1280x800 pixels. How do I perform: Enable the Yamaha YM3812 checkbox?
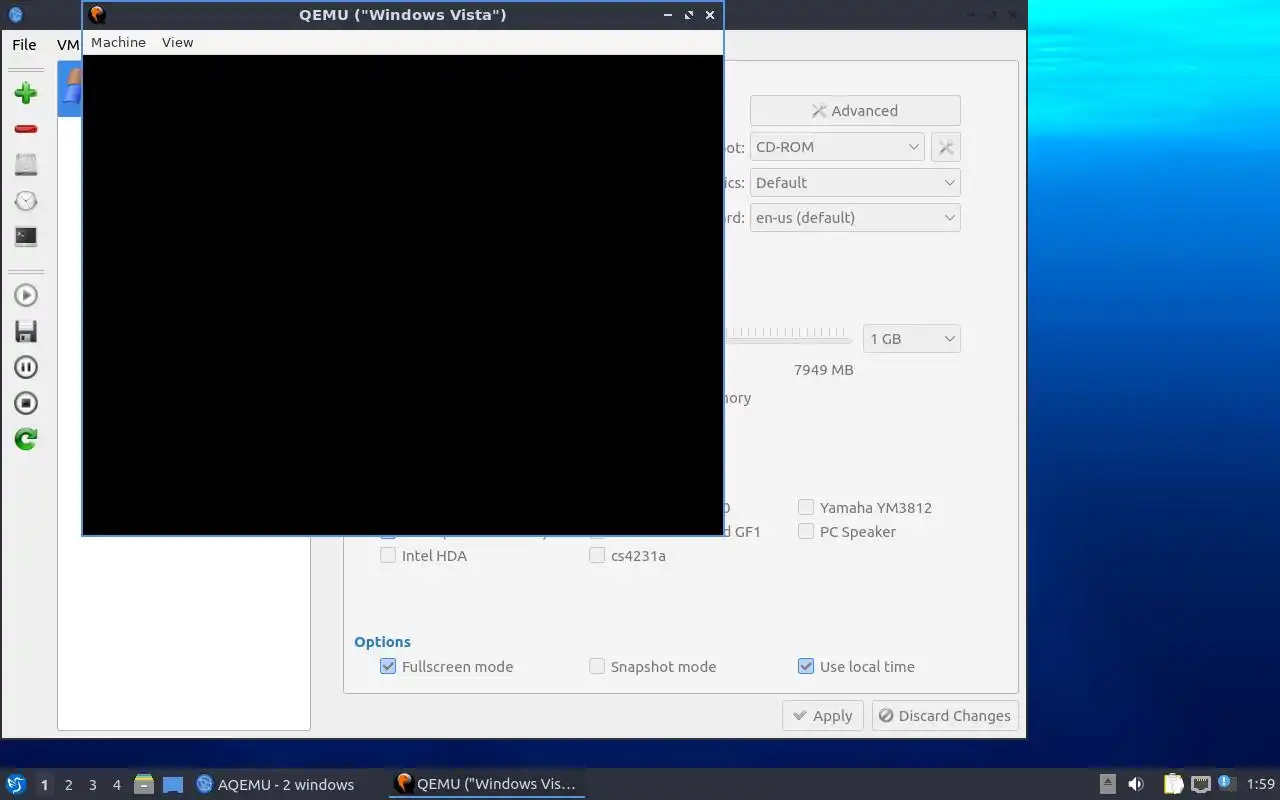(806, 507)
